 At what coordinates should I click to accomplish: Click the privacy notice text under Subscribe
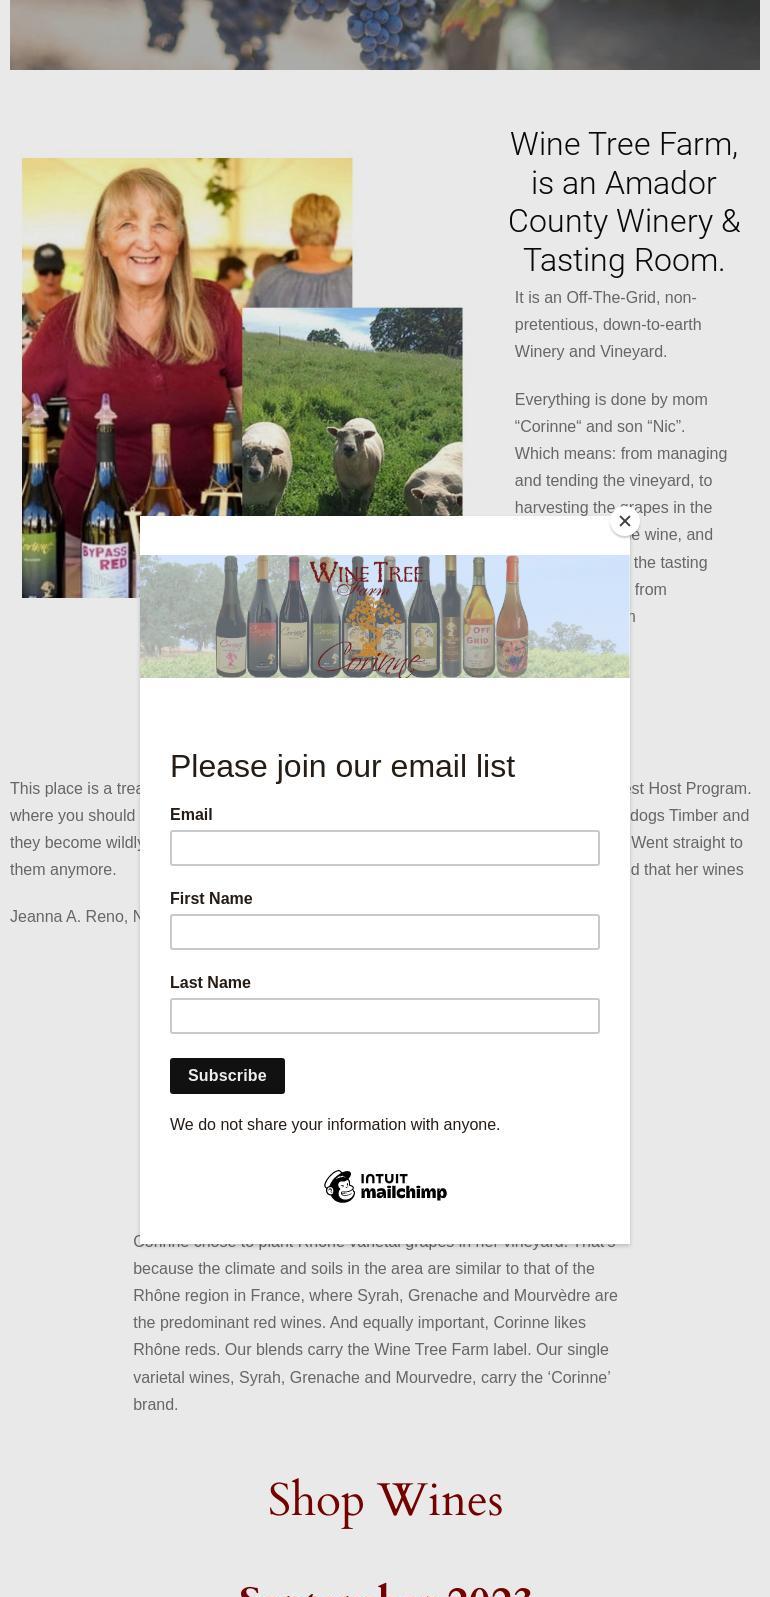click(x=335, y=1125)
